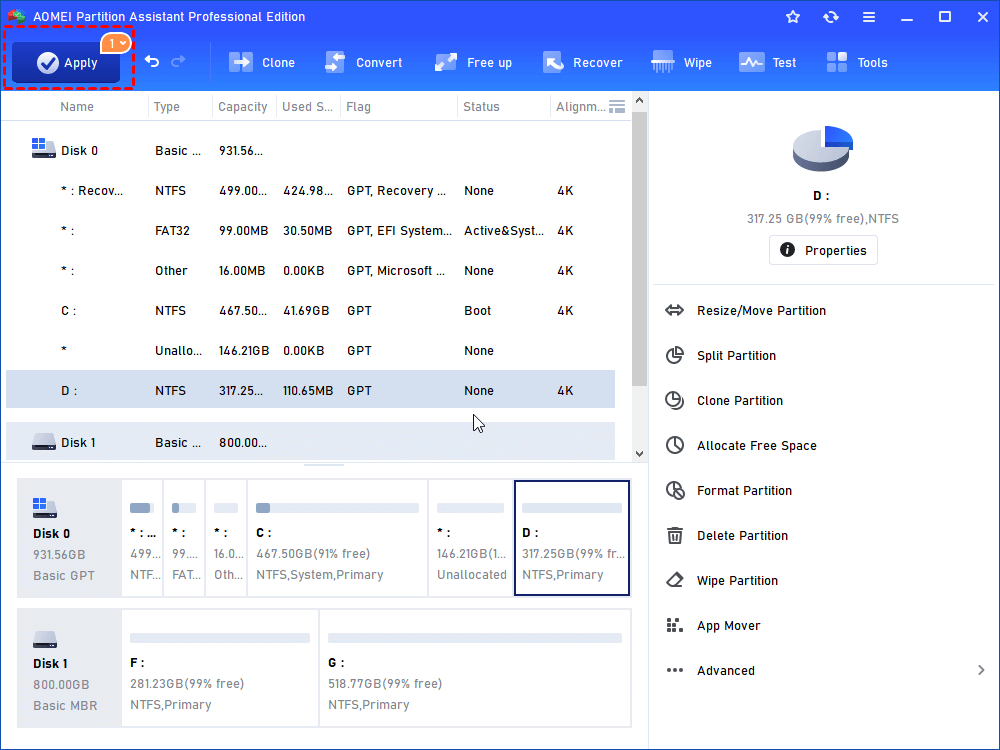Click the scrollbar down arrow

point(639,452)
